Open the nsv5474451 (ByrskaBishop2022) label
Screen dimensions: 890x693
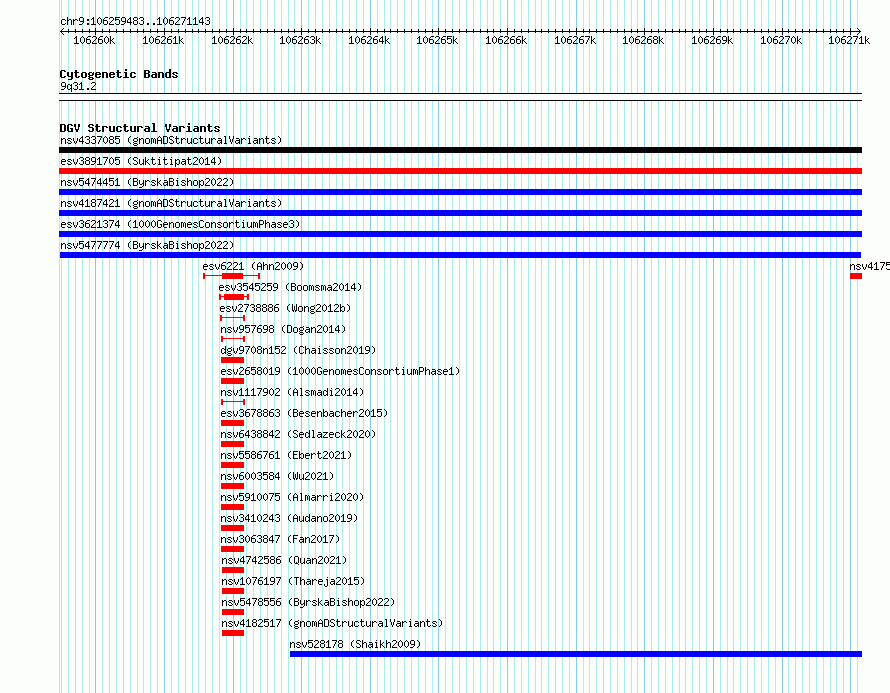(147, 182)
